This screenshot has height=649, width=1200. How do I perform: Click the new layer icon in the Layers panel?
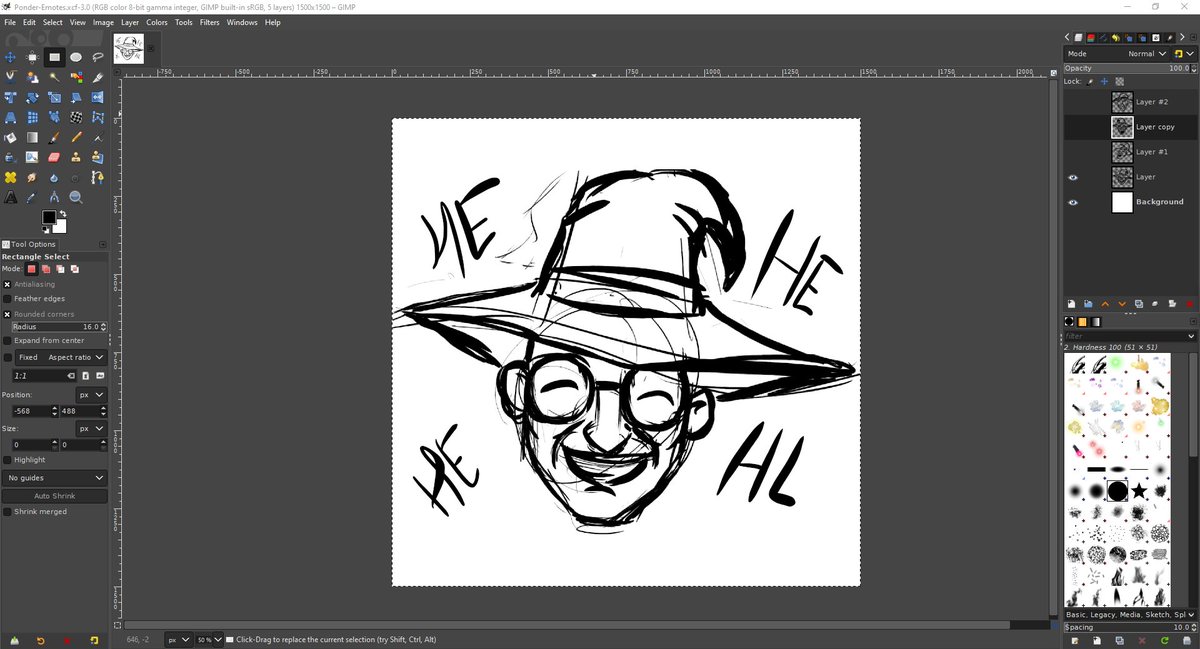(1071, 304)
